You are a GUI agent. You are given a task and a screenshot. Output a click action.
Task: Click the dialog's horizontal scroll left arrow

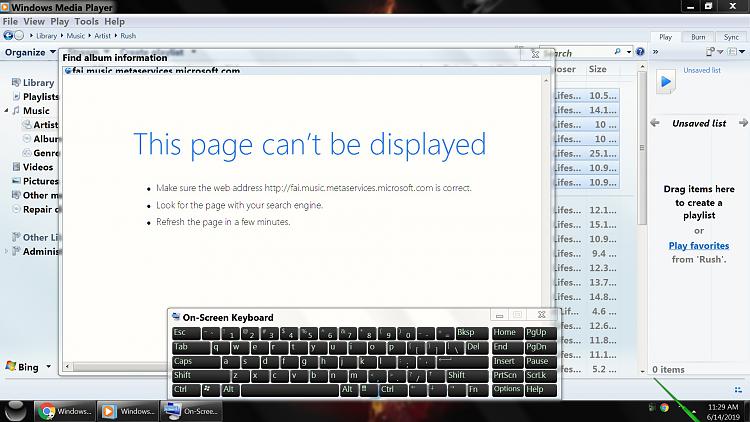click(x=67, y=366)
